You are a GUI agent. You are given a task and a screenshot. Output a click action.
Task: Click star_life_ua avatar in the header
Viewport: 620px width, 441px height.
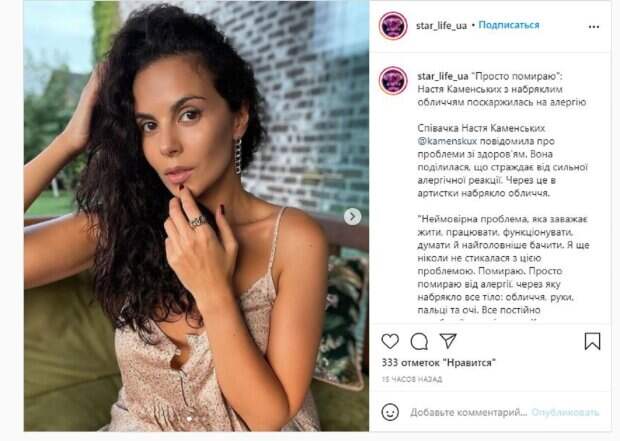[393, 26]
